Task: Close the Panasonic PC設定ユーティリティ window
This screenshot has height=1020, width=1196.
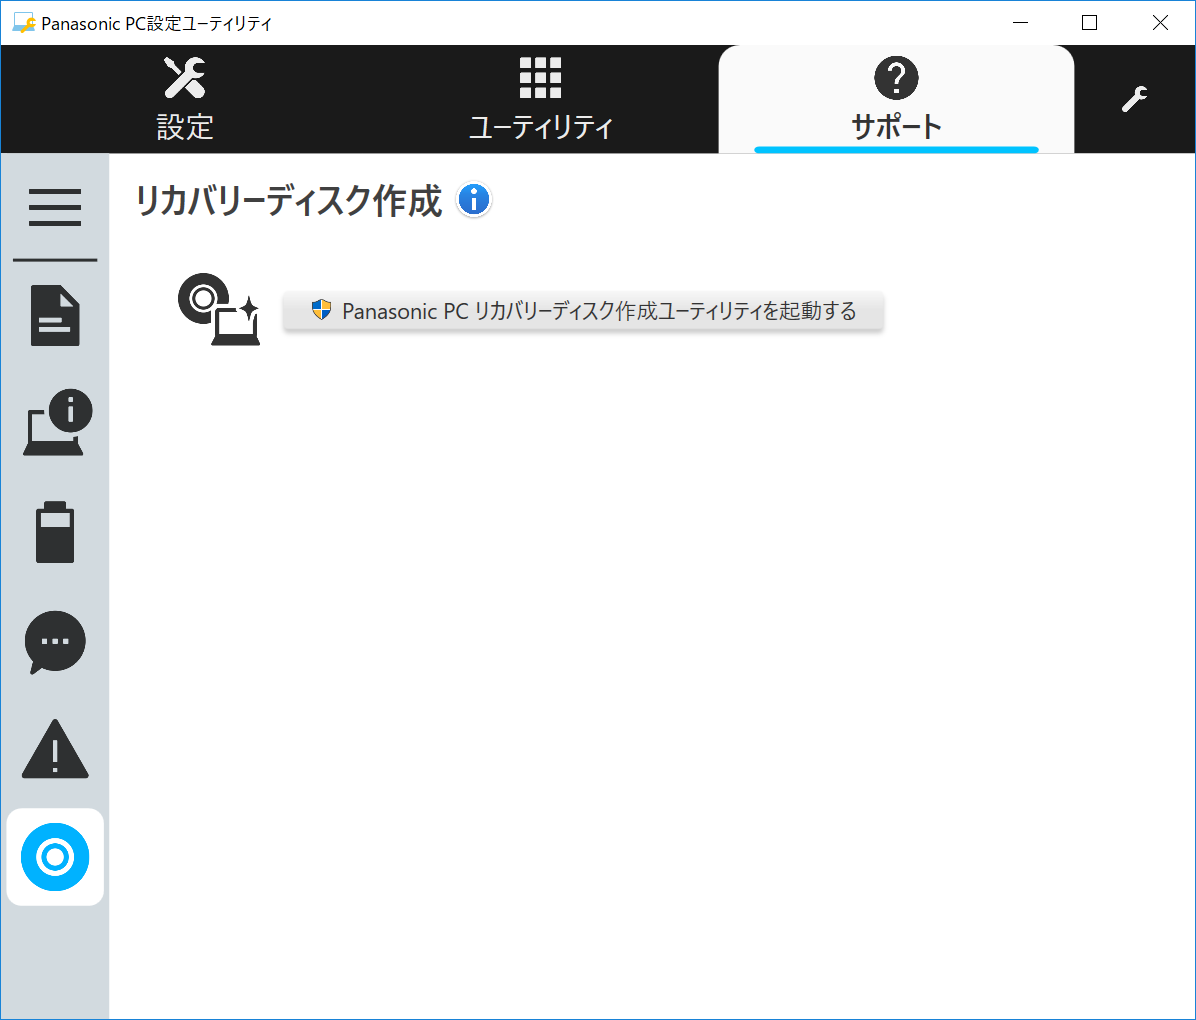Action: (x=1159, y=23)
